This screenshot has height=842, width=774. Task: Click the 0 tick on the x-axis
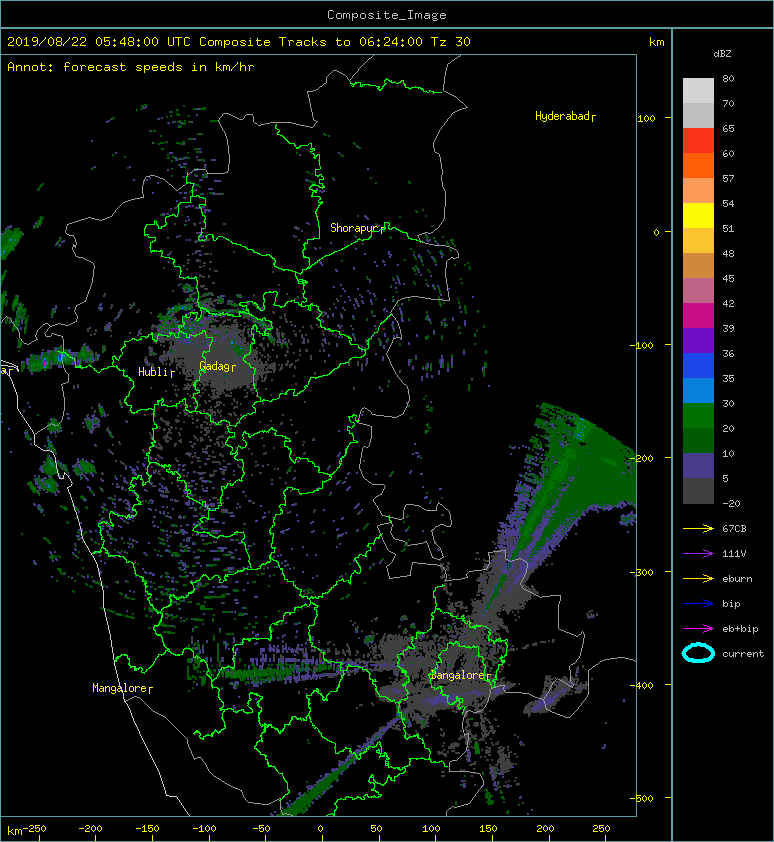point(320,829)
